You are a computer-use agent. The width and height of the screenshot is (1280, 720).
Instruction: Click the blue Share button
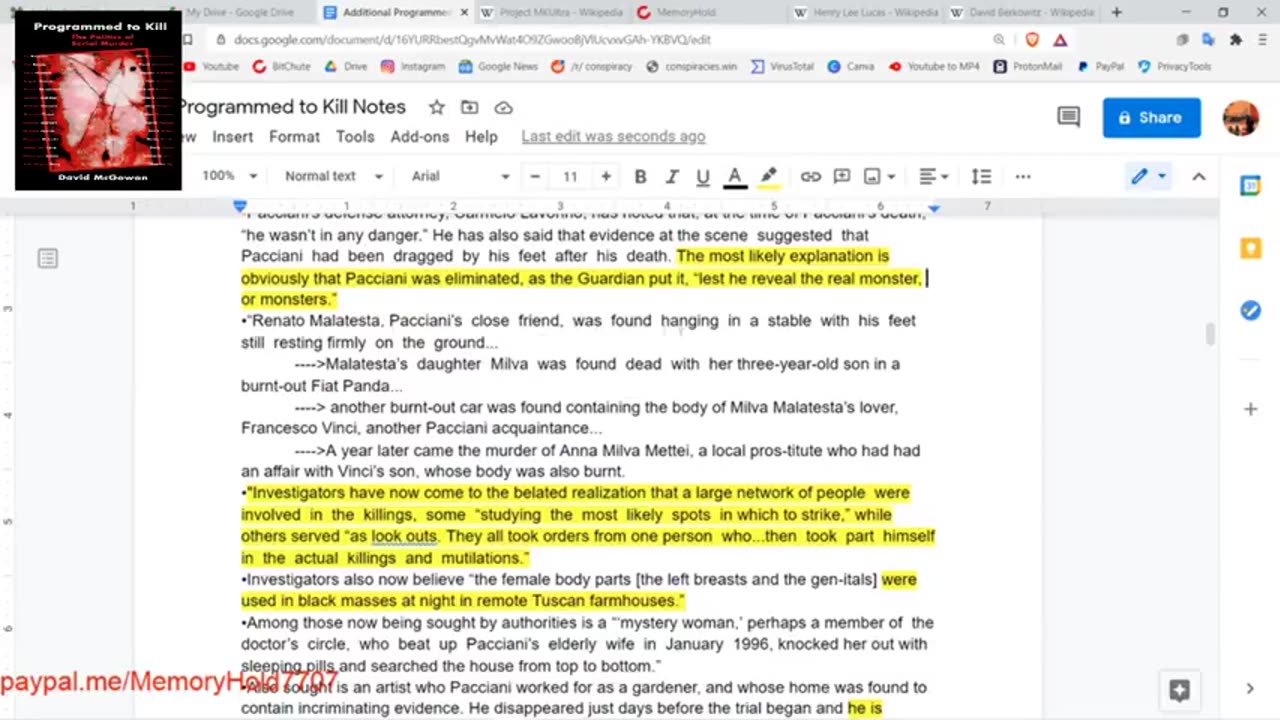tap(1151, 117)
